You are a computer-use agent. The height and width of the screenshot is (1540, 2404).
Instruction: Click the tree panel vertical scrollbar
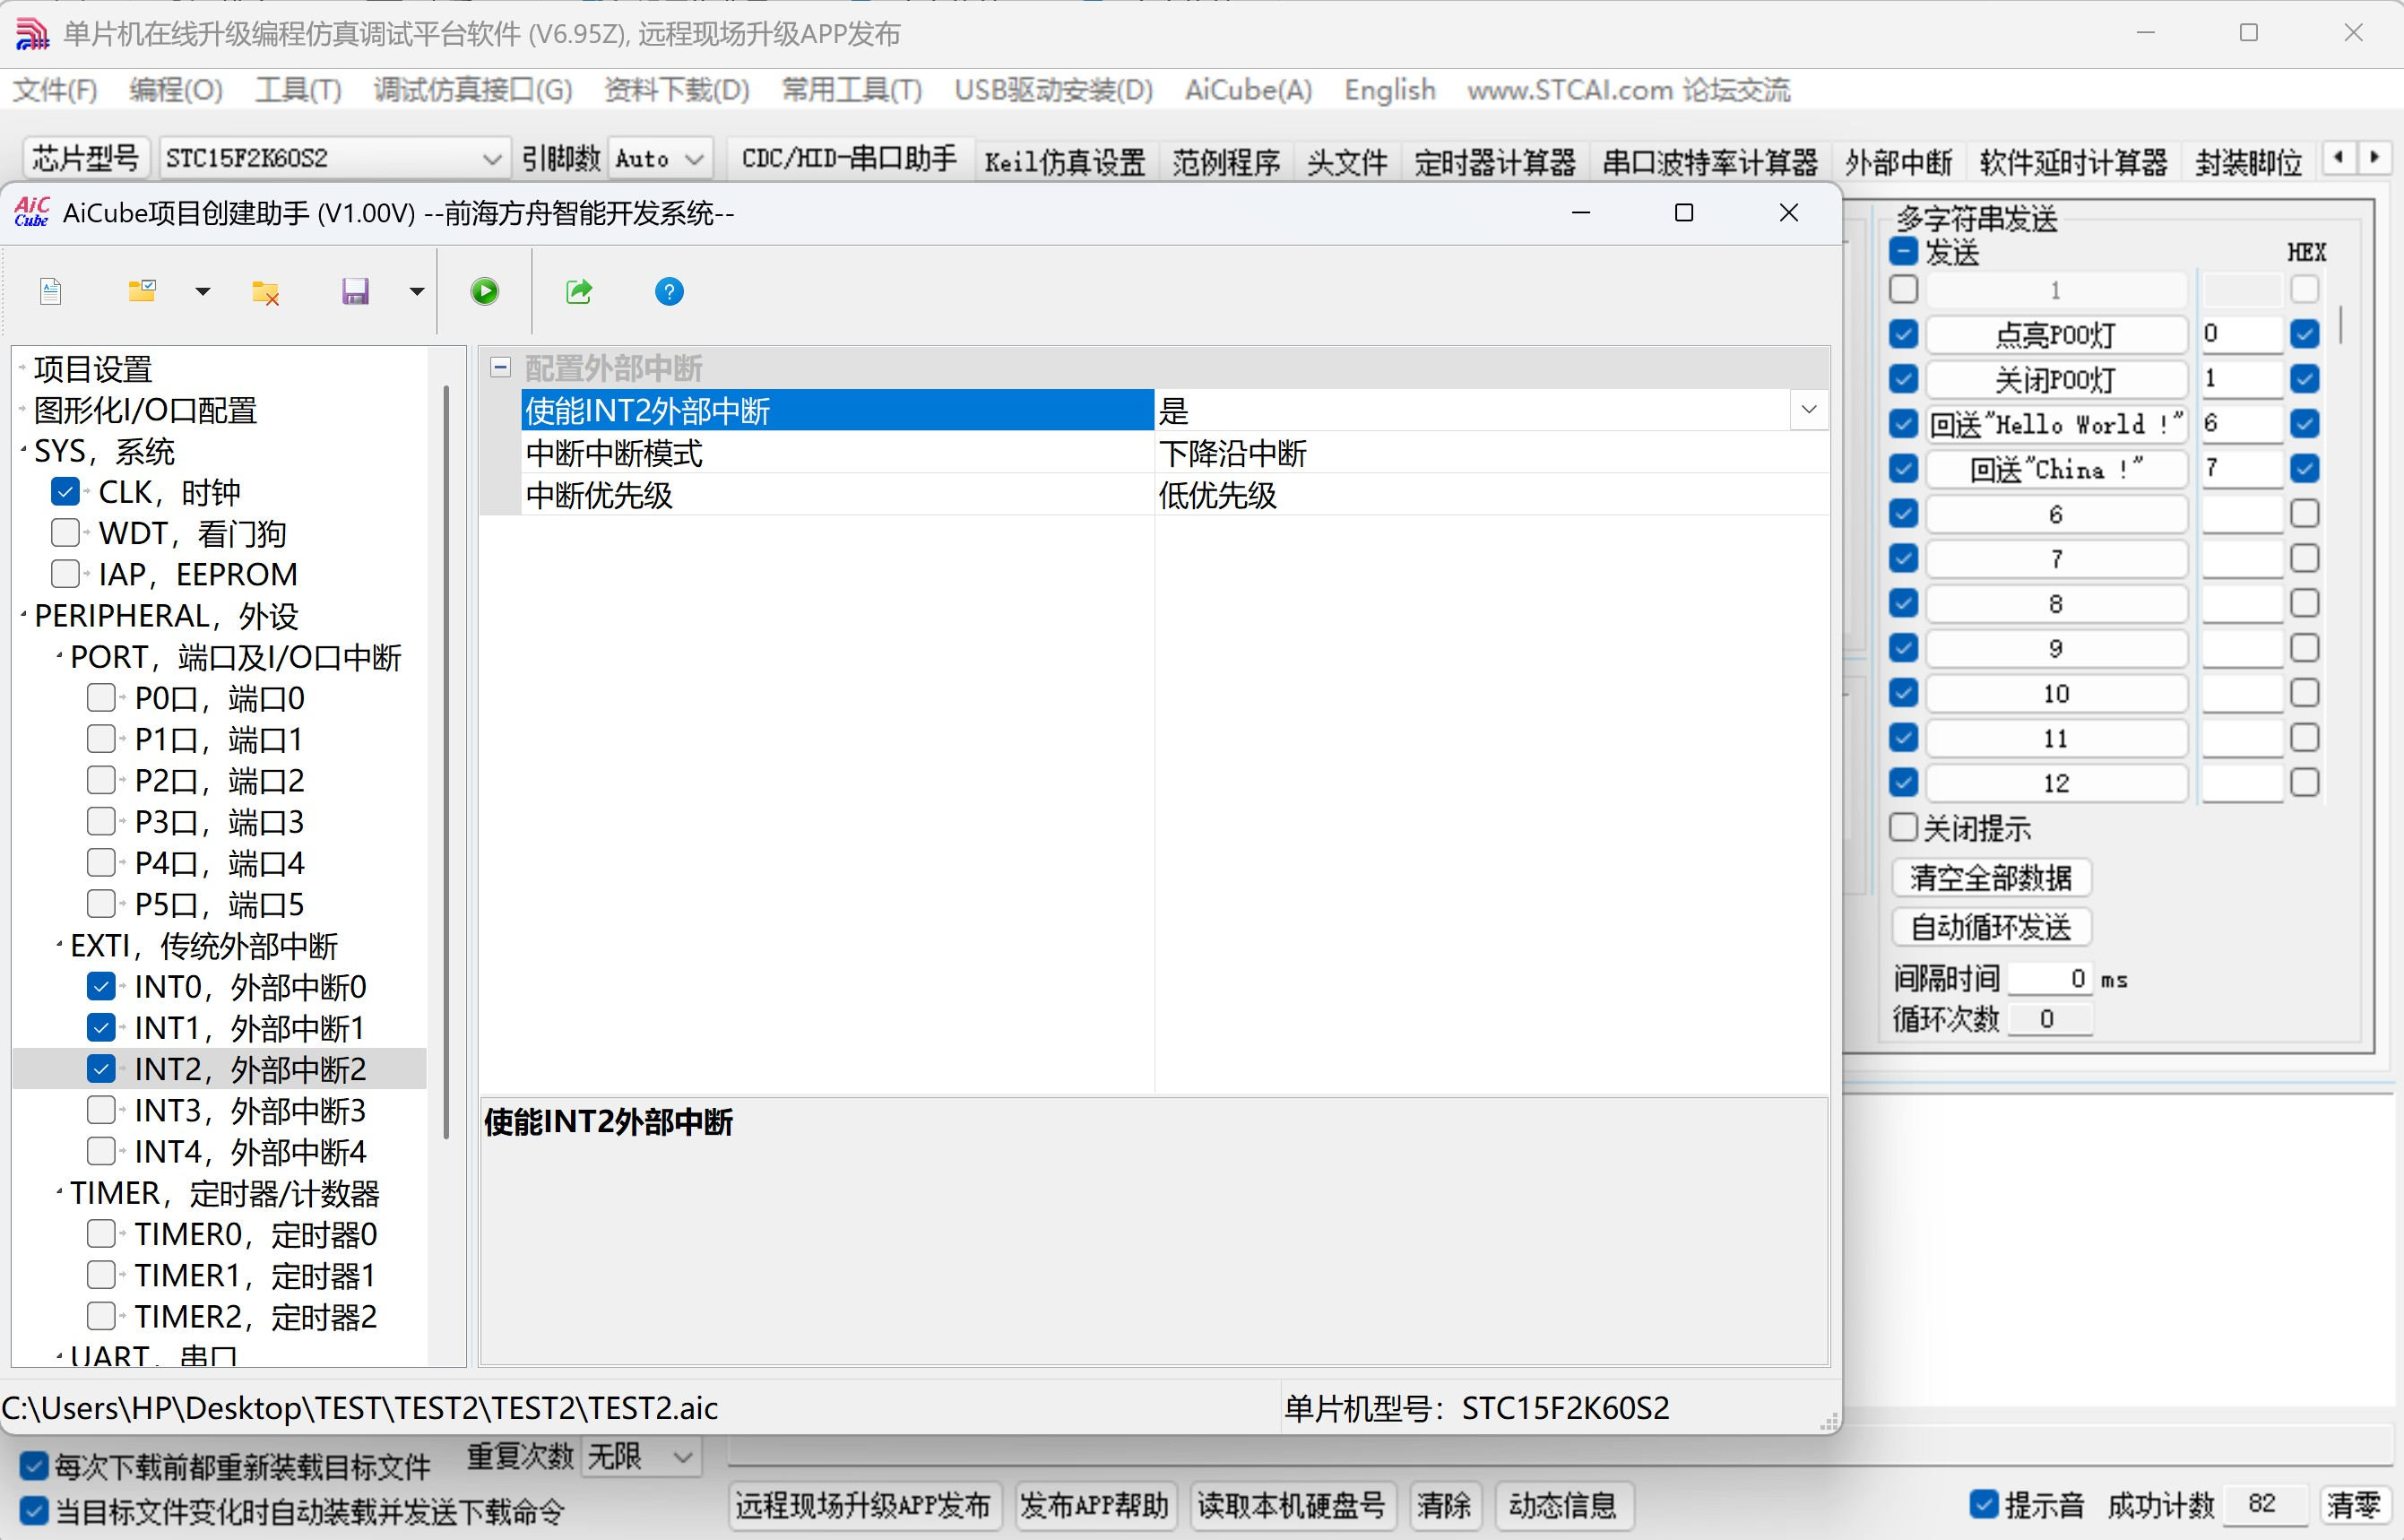click(446, 760)
